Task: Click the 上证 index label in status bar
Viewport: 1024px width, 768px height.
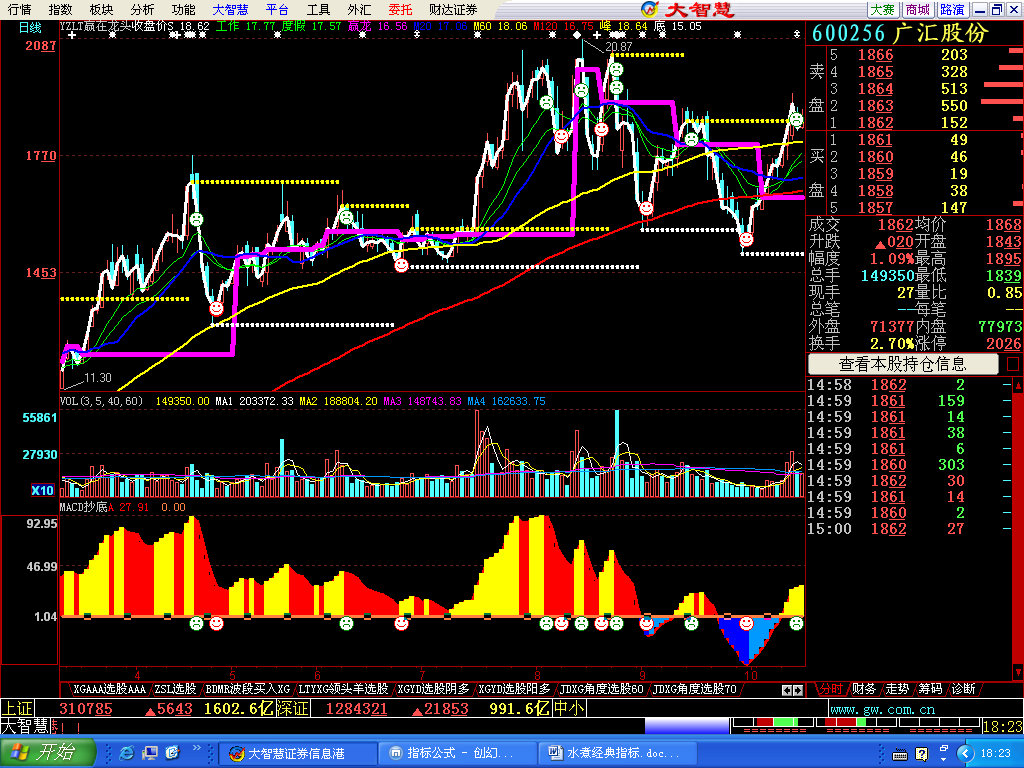Action: 17,709
